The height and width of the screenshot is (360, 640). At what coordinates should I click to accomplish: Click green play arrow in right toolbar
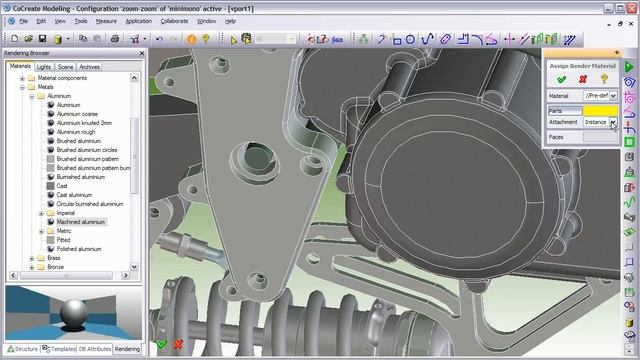coord(629,67)
